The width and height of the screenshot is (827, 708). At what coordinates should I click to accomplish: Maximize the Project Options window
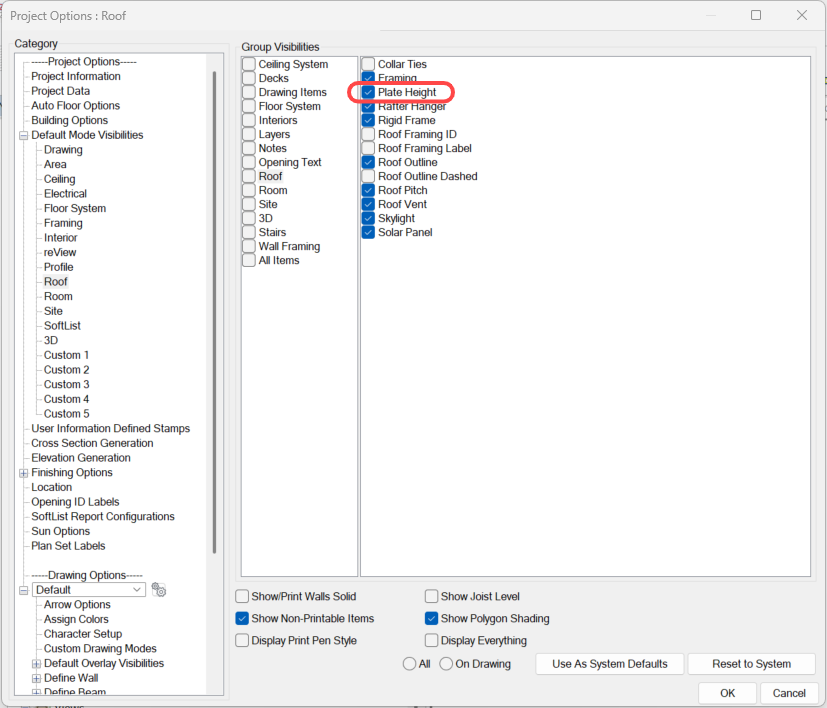click(x=756, y=15)
